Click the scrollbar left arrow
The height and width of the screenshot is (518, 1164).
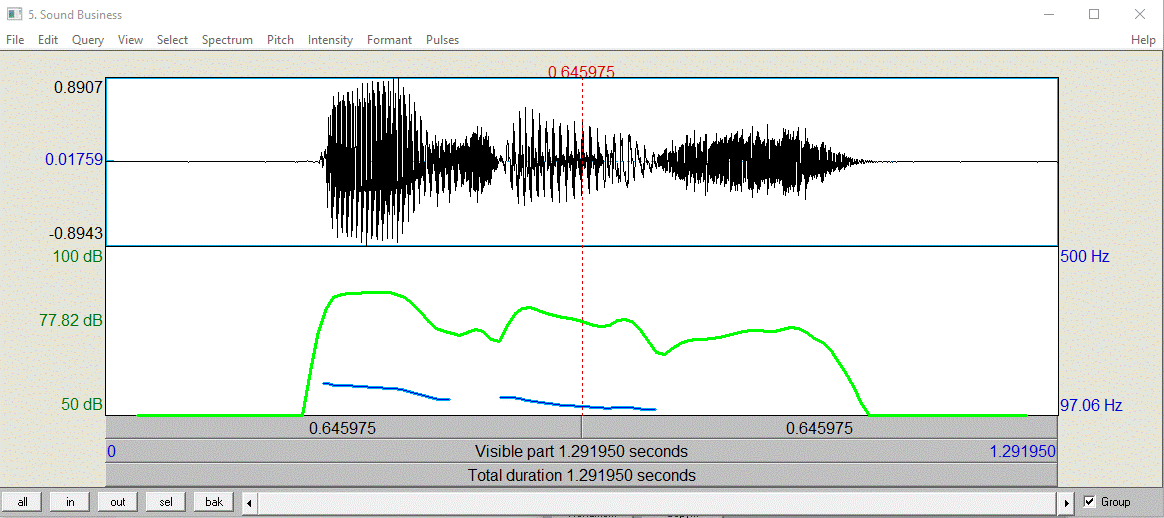point(250,502)
